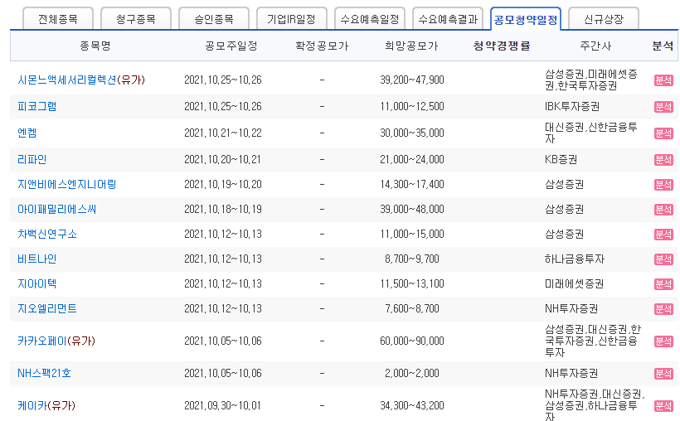This screenshot has width=680, height=421.
Task: Click date 2021.10.18~10.19
Action: (223, 209)
